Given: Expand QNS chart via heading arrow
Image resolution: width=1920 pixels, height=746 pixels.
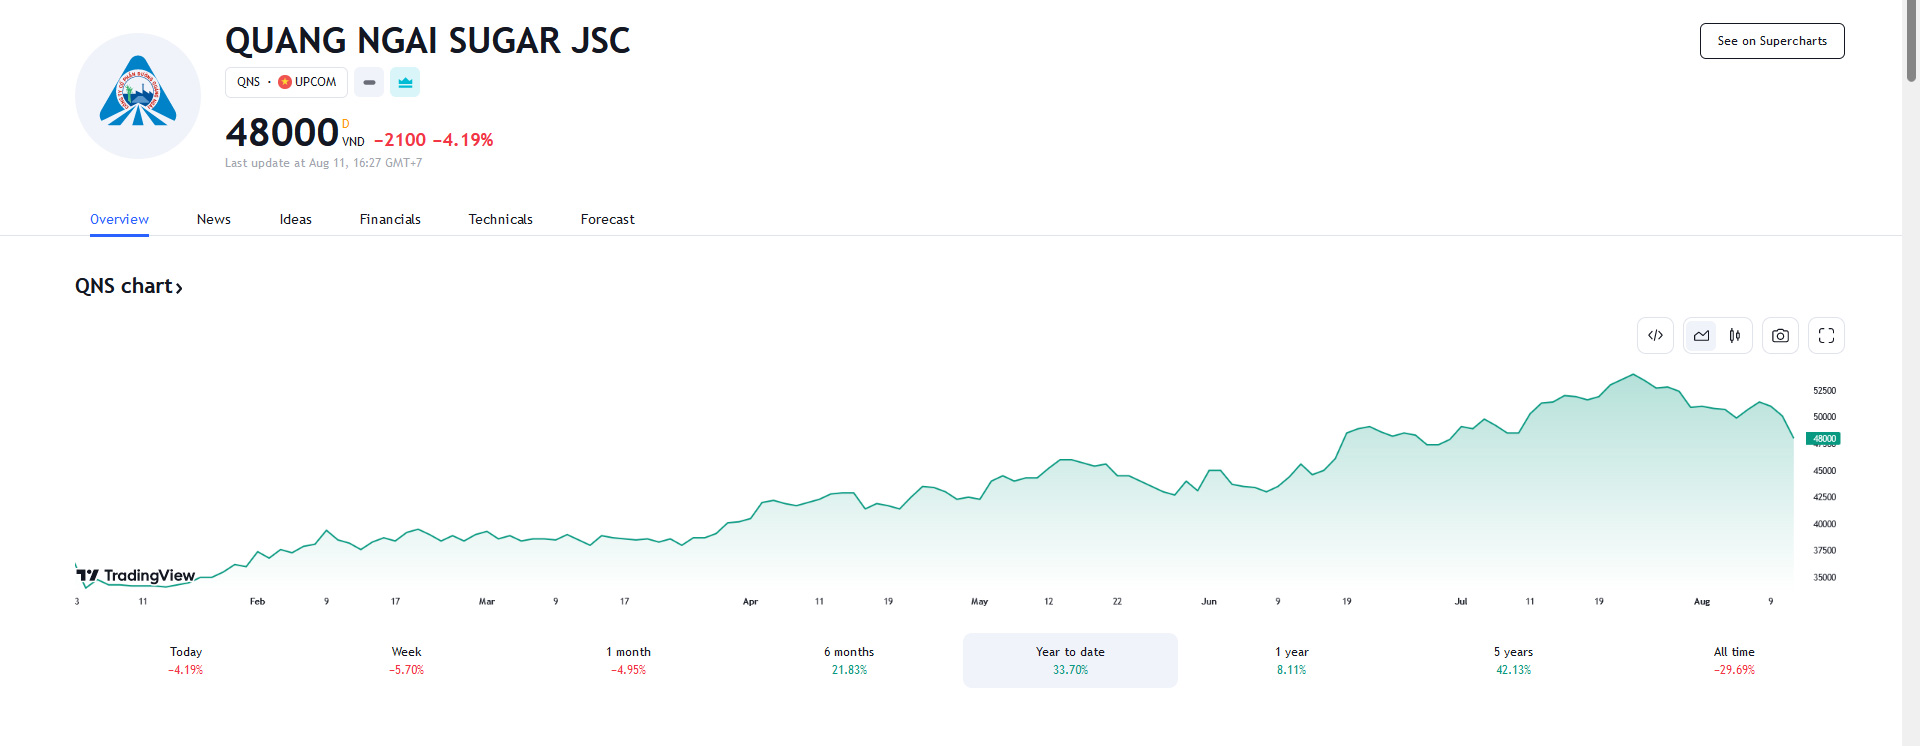Looking at the screenshot, I should 179,288.
